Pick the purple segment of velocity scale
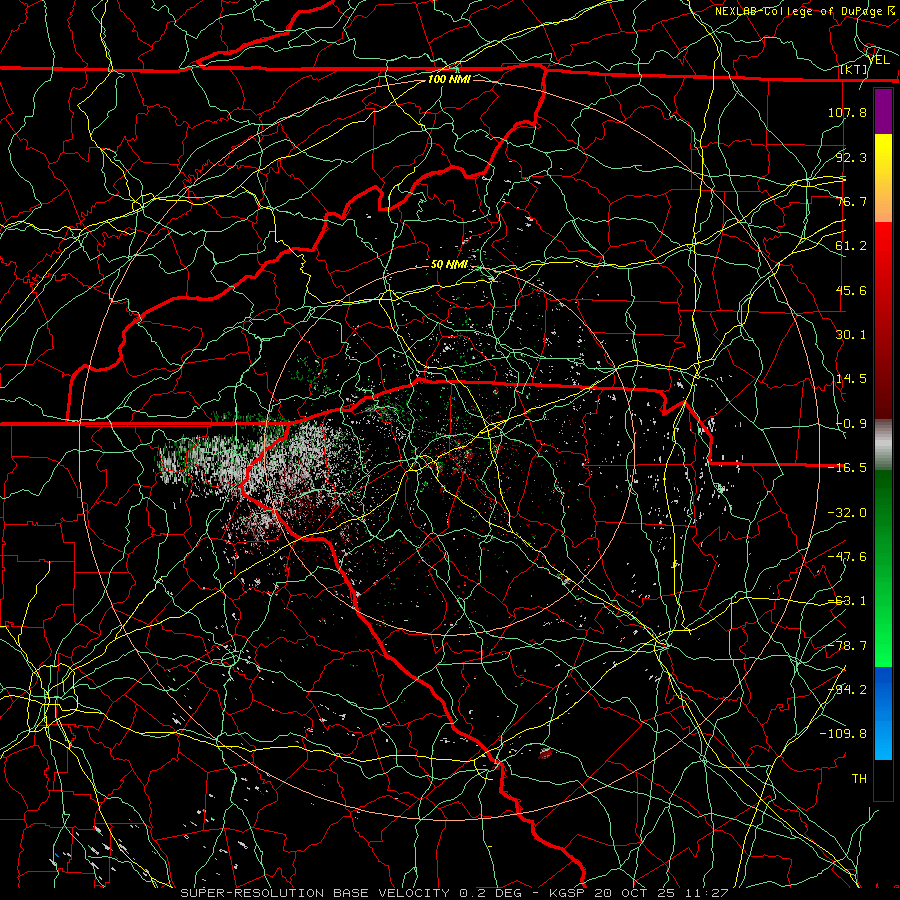The image size is (900, 900). click(x=883, y=111)
